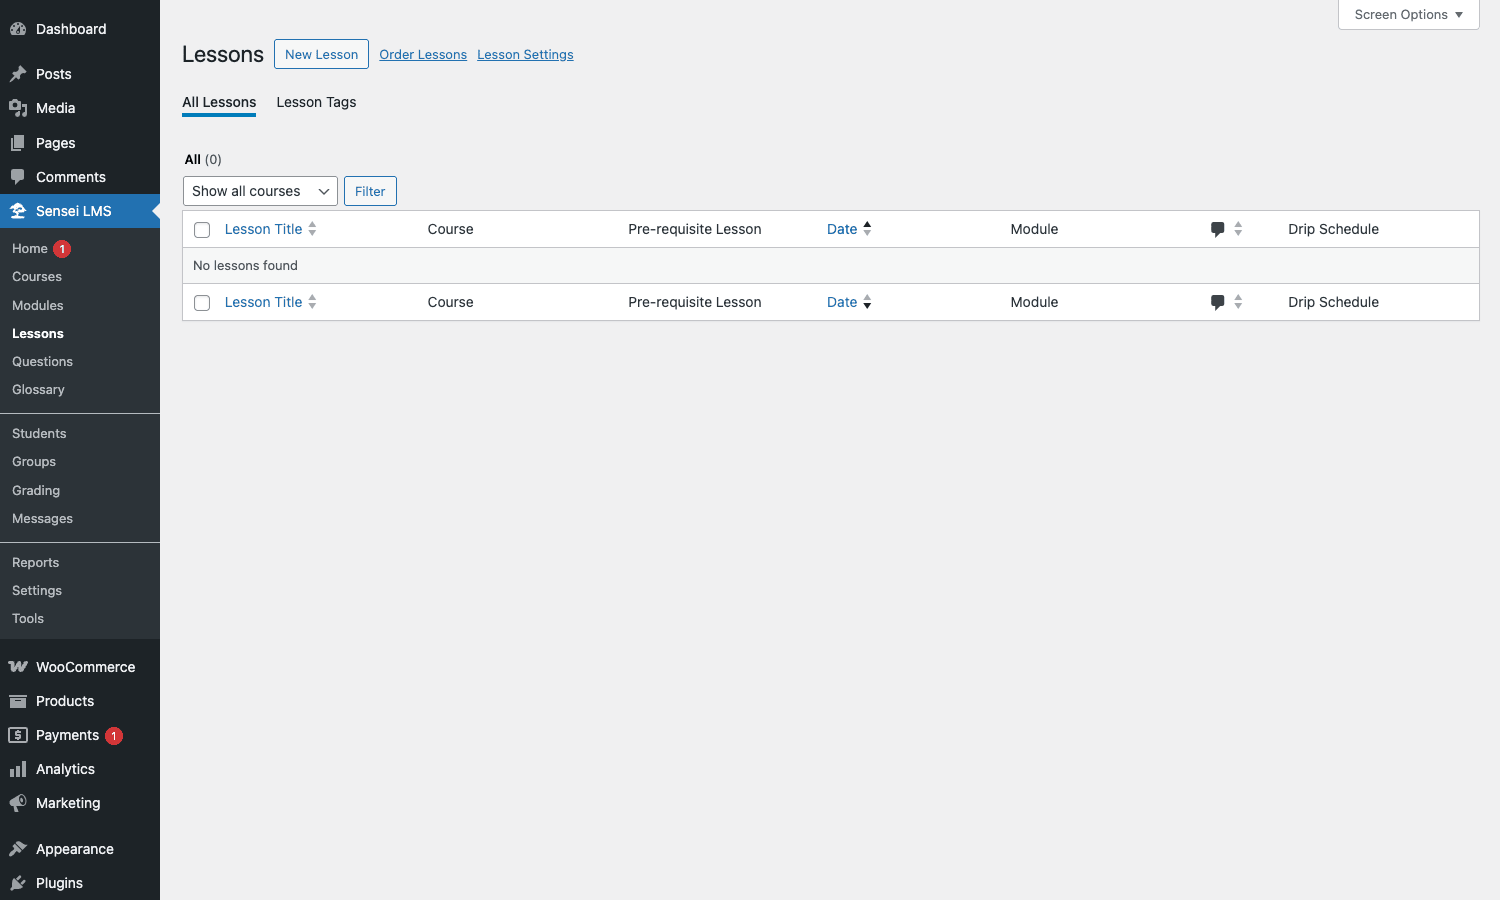1500x900 pixels.
Task: Click the comments icon in table header
Action: pos(1218,229)
